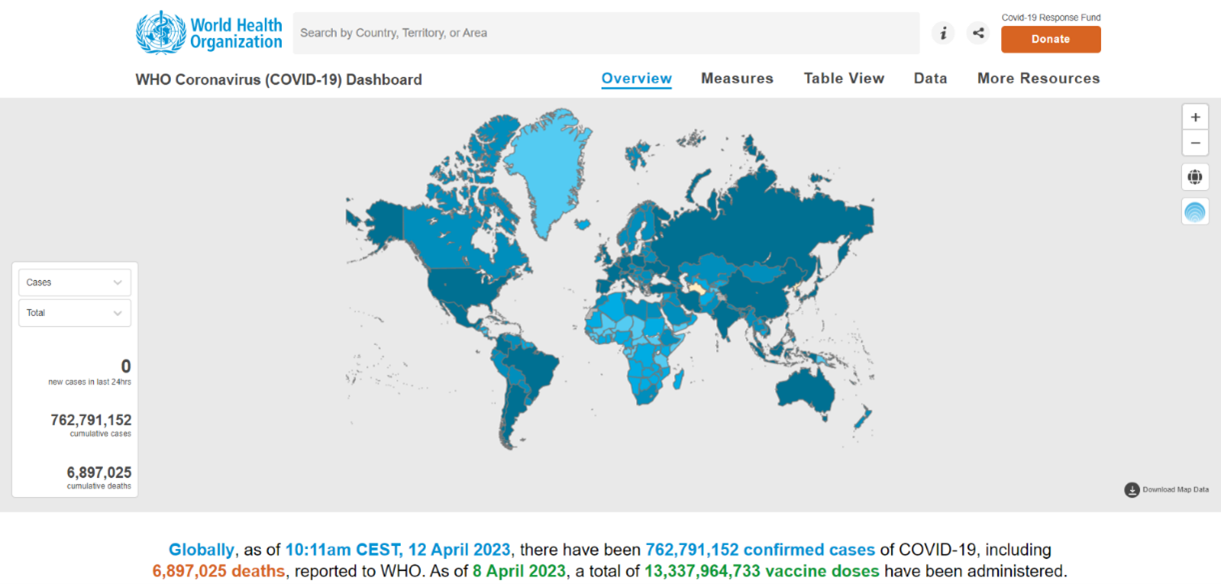Click the Globally link in summary text
Viewport: 1221px width, 584px height.
(x=201, y=550)
